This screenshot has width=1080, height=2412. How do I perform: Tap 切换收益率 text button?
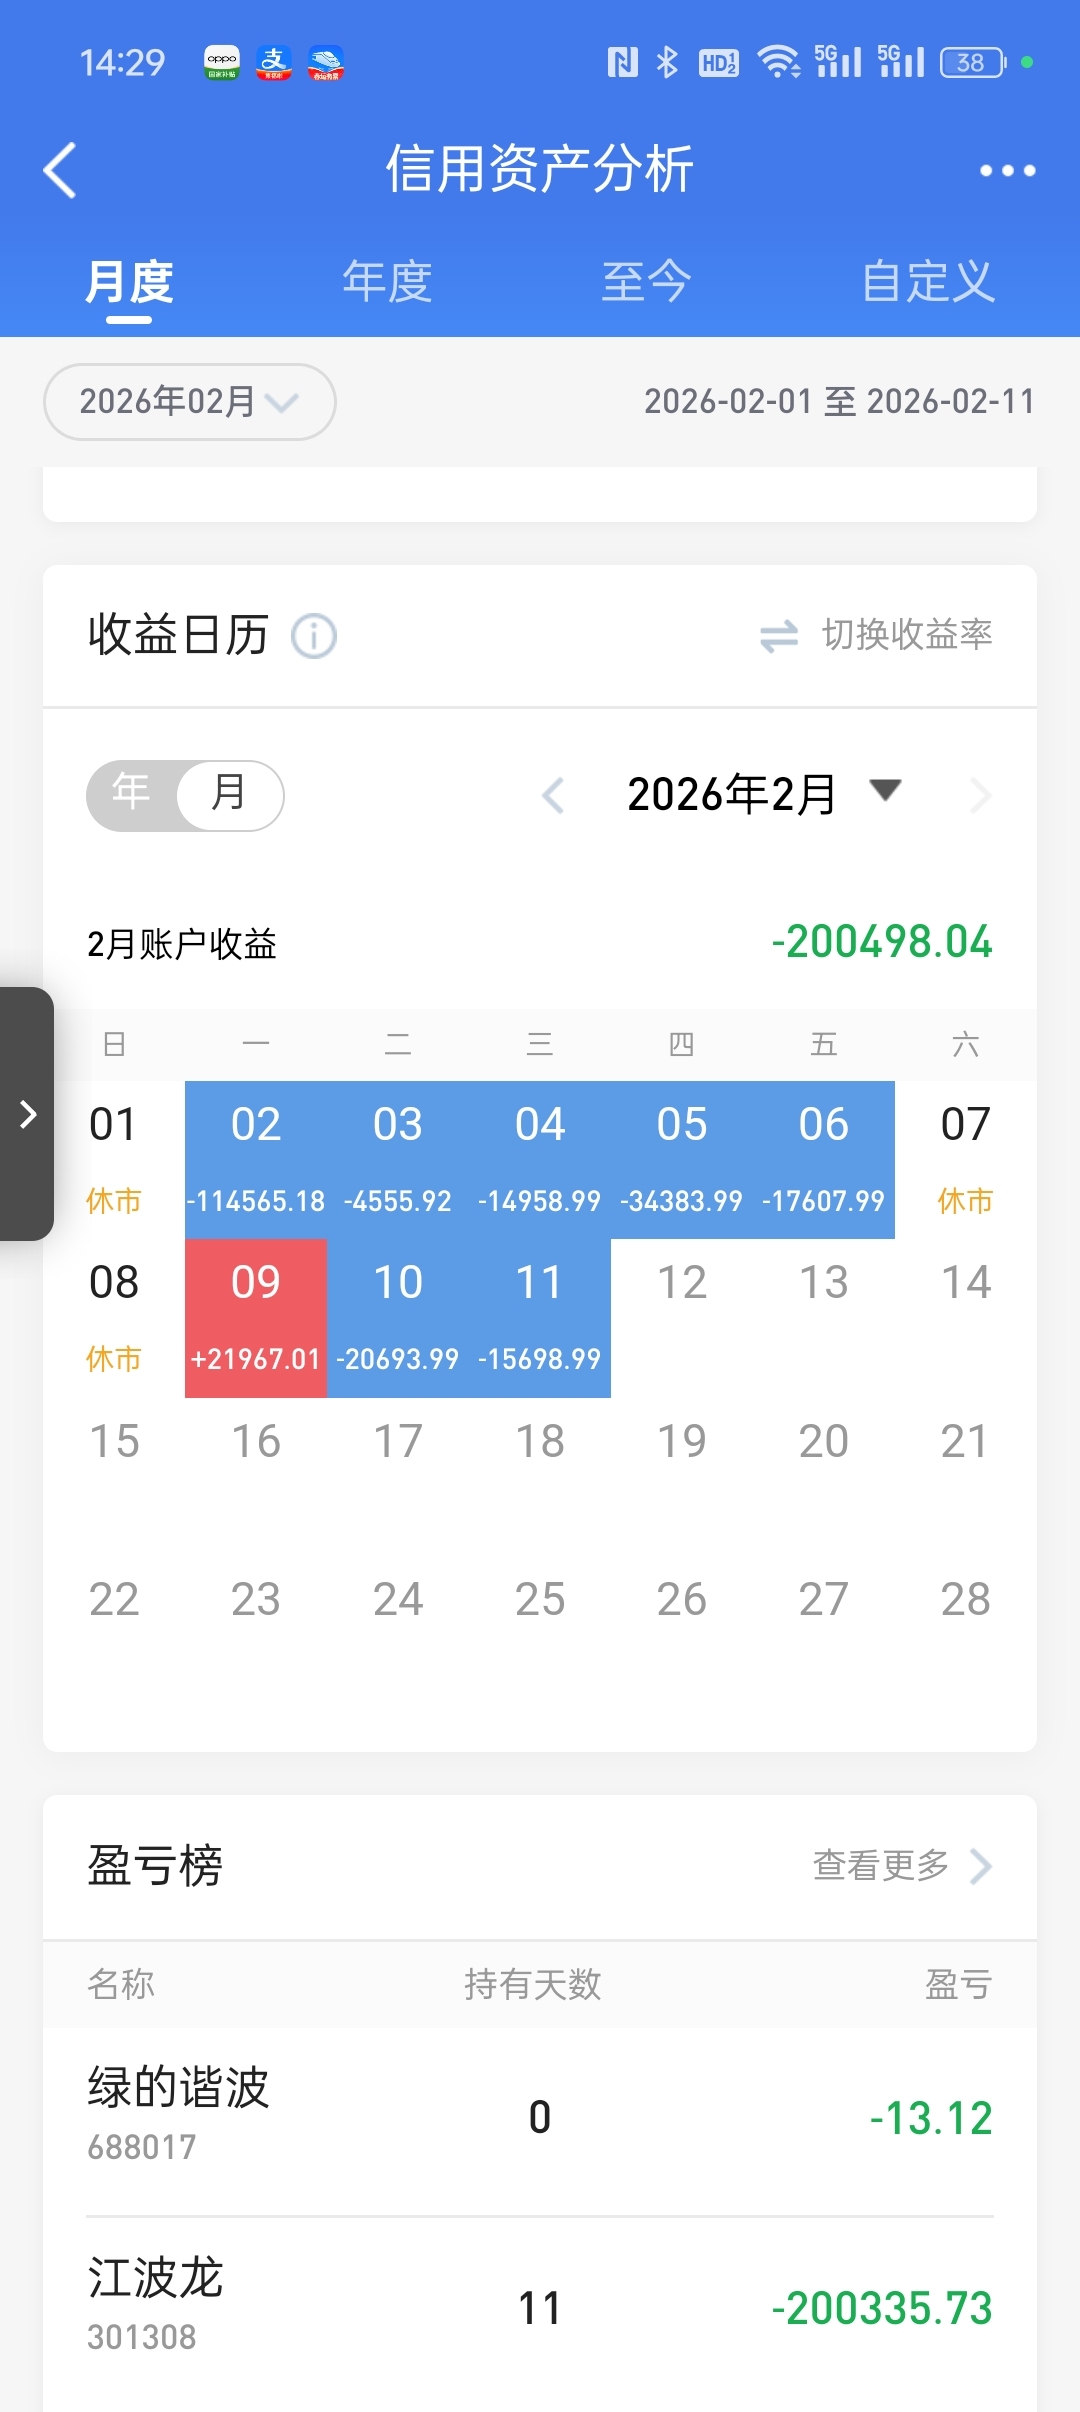click(906, 635)
